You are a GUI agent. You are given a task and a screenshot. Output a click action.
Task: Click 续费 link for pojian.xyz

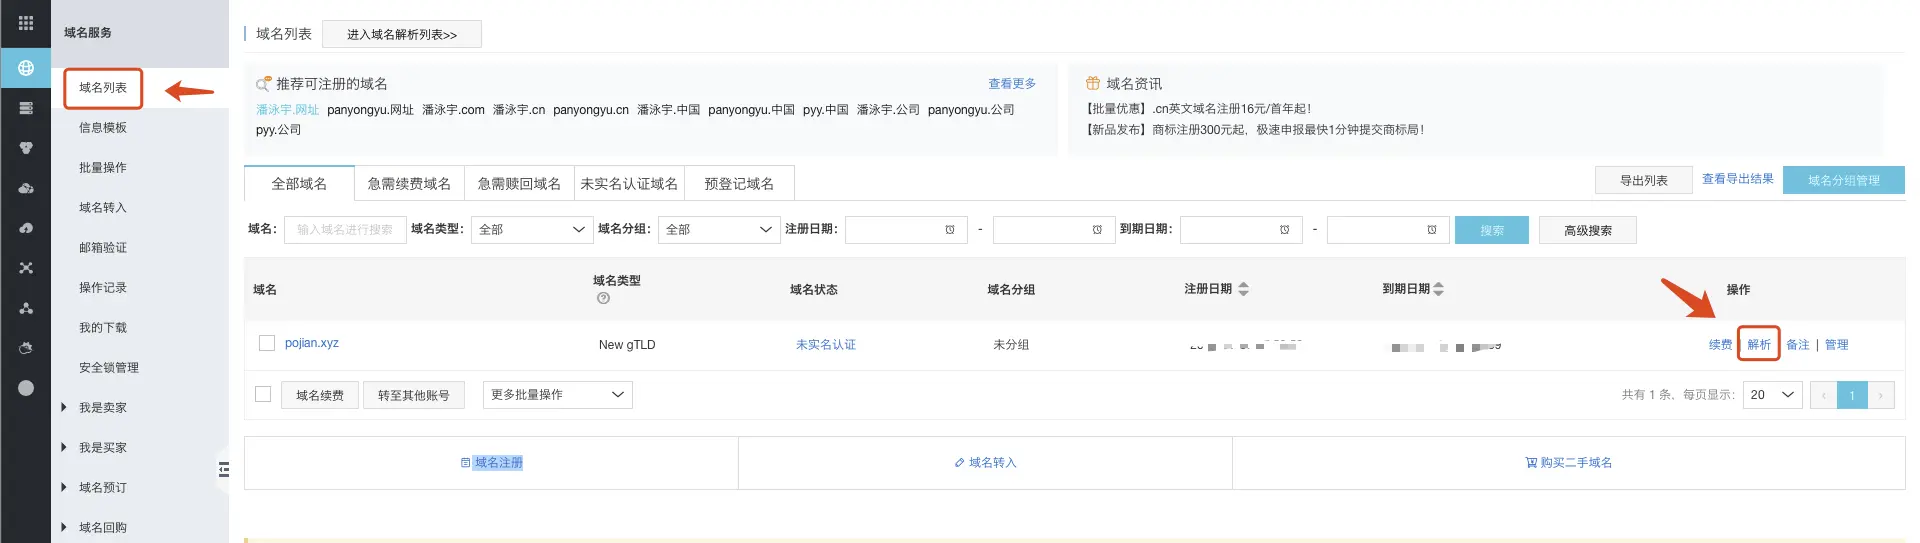pos(1720,345)
